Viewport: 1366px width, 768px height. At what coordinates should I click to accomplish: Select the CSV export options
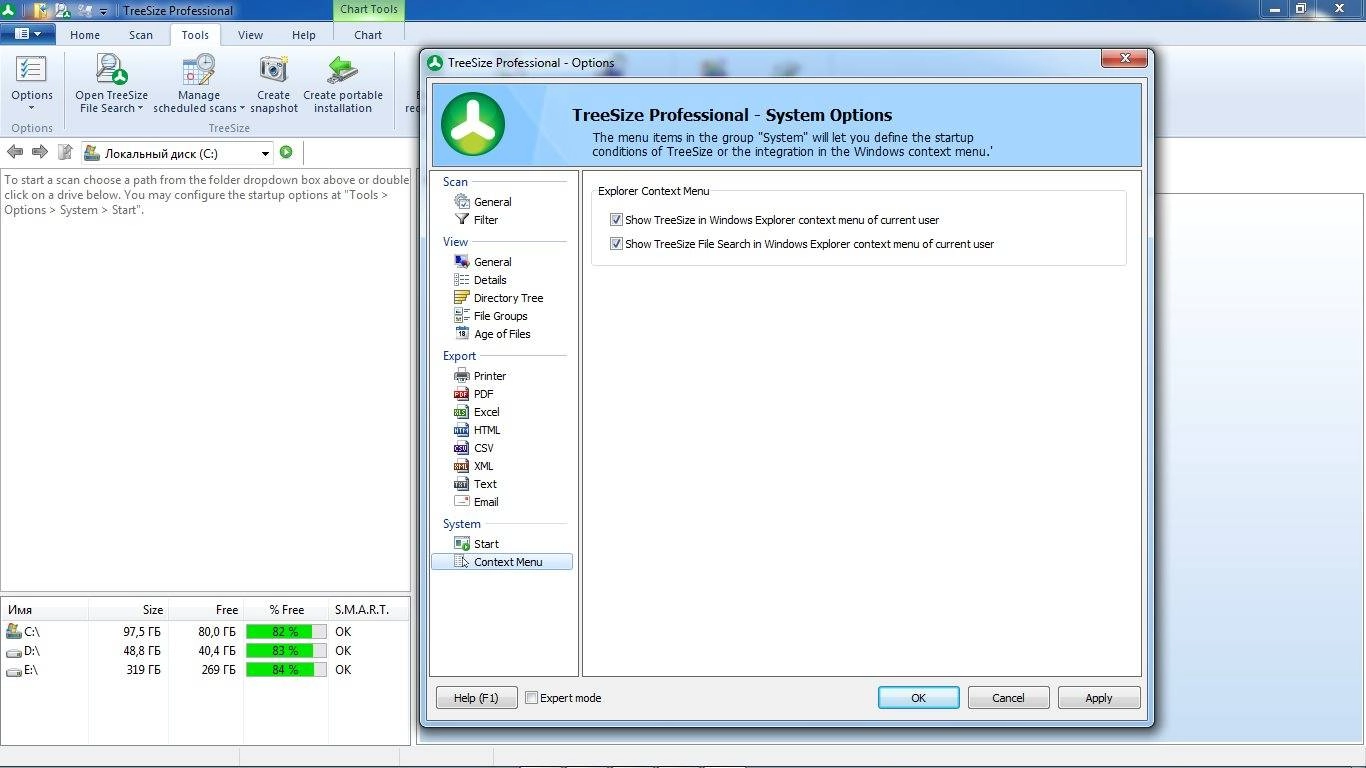[474, 448]
